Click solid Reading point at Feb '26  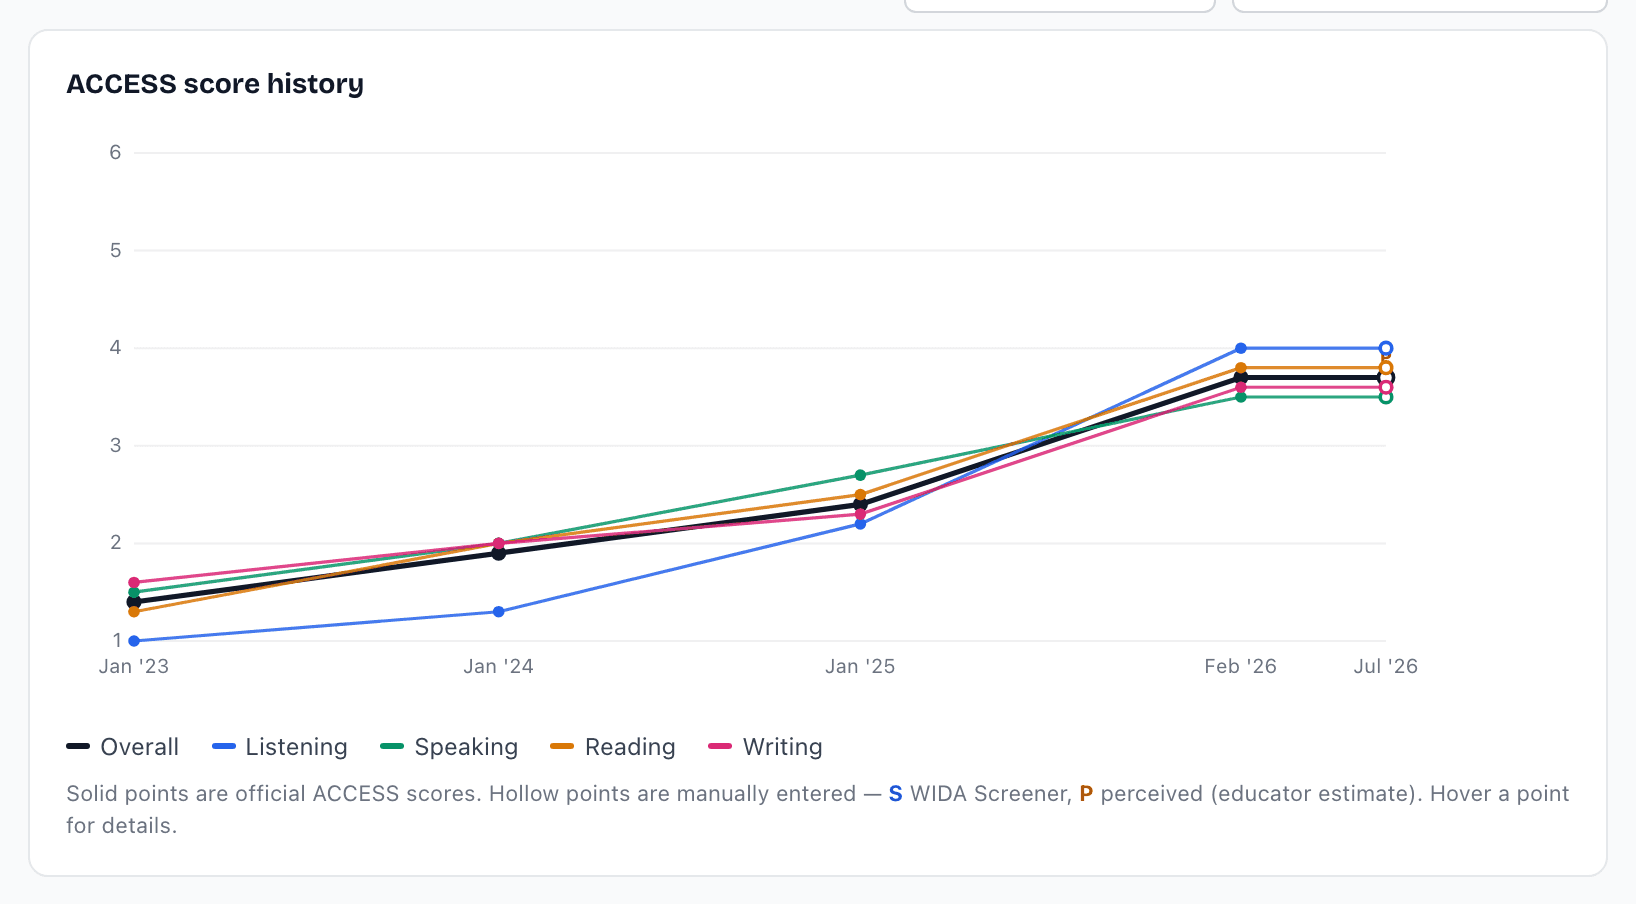[x=1241, y=368]
